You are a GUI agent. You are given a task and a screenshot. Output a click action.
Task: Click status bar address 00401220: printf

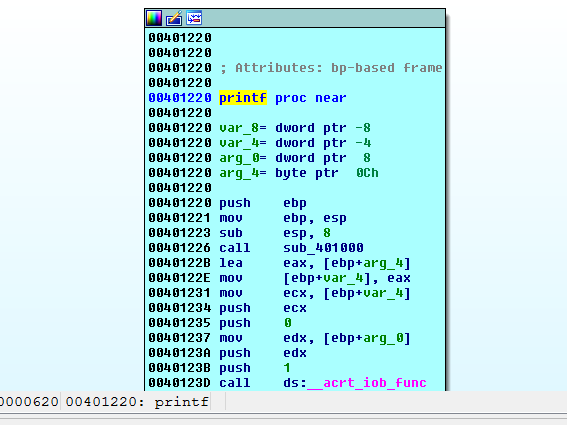coord(137,402)
